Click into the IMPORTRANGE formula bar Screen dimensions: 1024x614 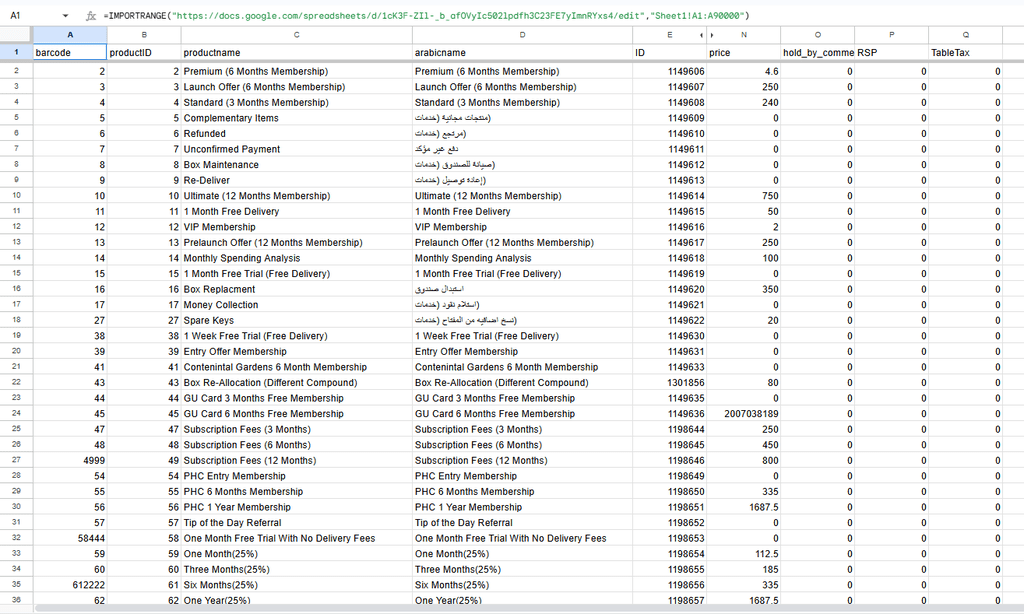point(500,16)
